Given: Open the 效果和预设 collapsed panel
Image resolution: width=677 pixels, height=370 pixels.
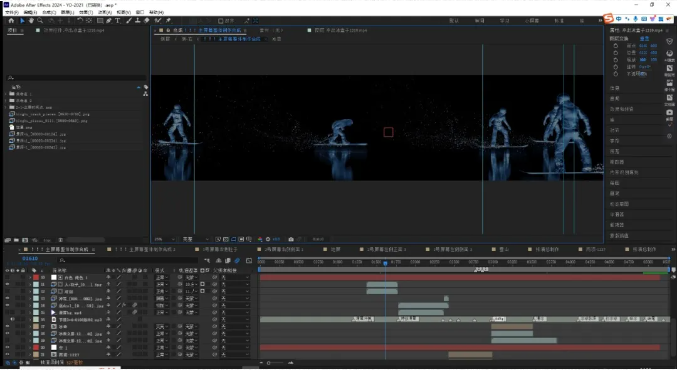Looking at the screenshot, I should pyautogui.click(x=621, y=109).
